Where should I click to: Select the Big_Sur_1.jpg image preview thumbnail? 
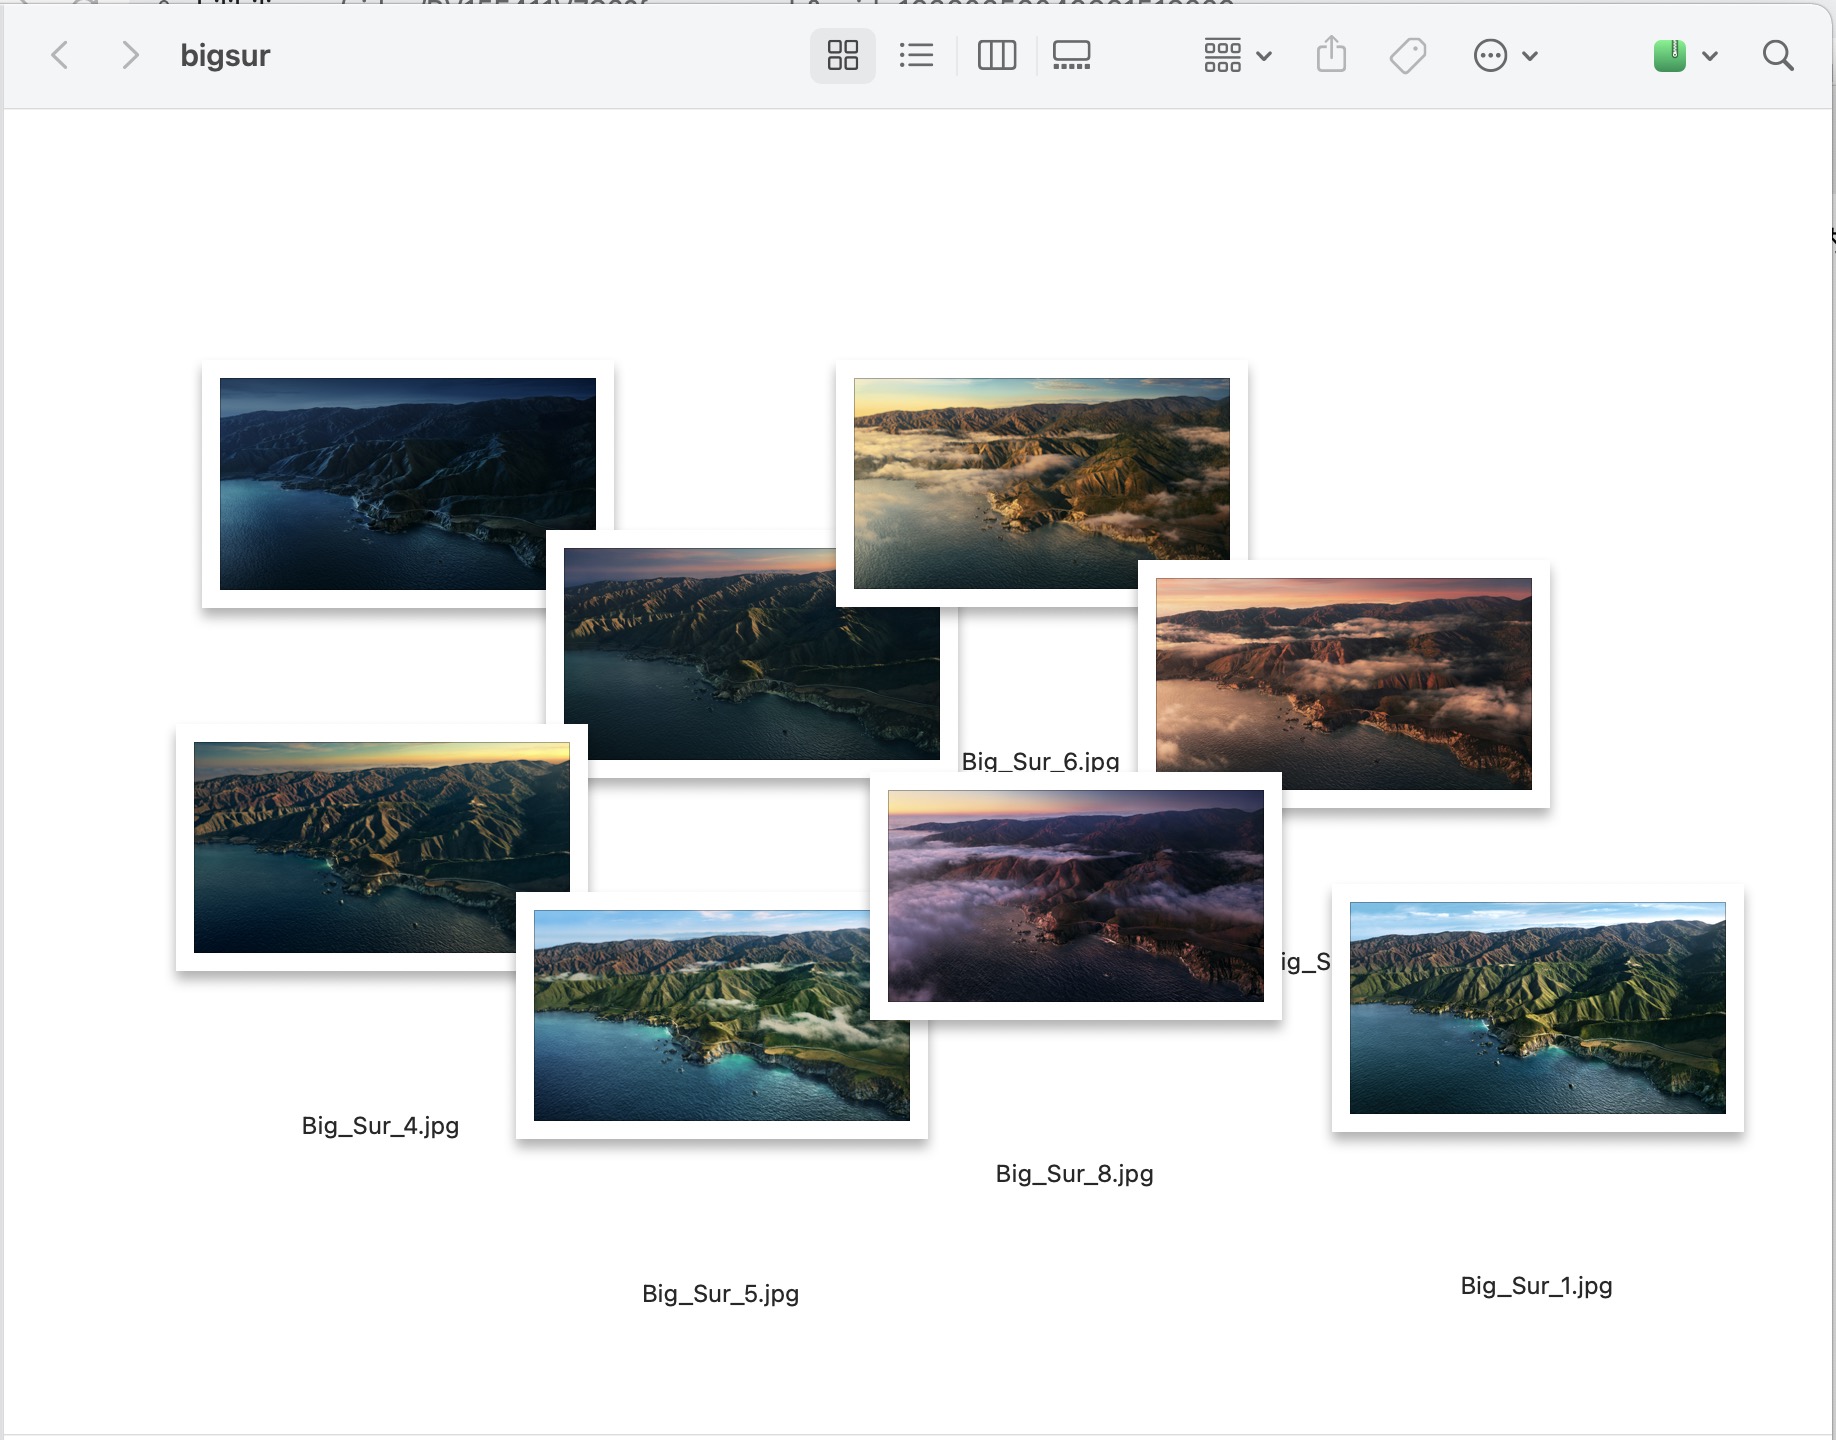(1538, 1008)
